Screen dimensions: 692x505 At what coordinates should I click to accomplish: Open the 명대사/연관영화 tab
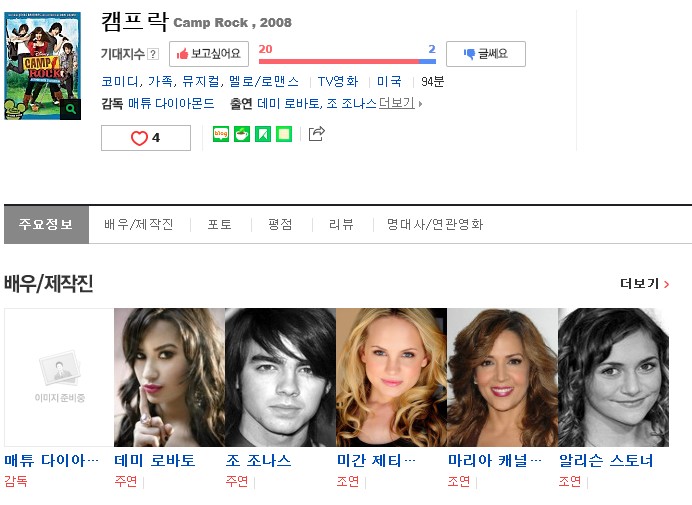[435, 224]
